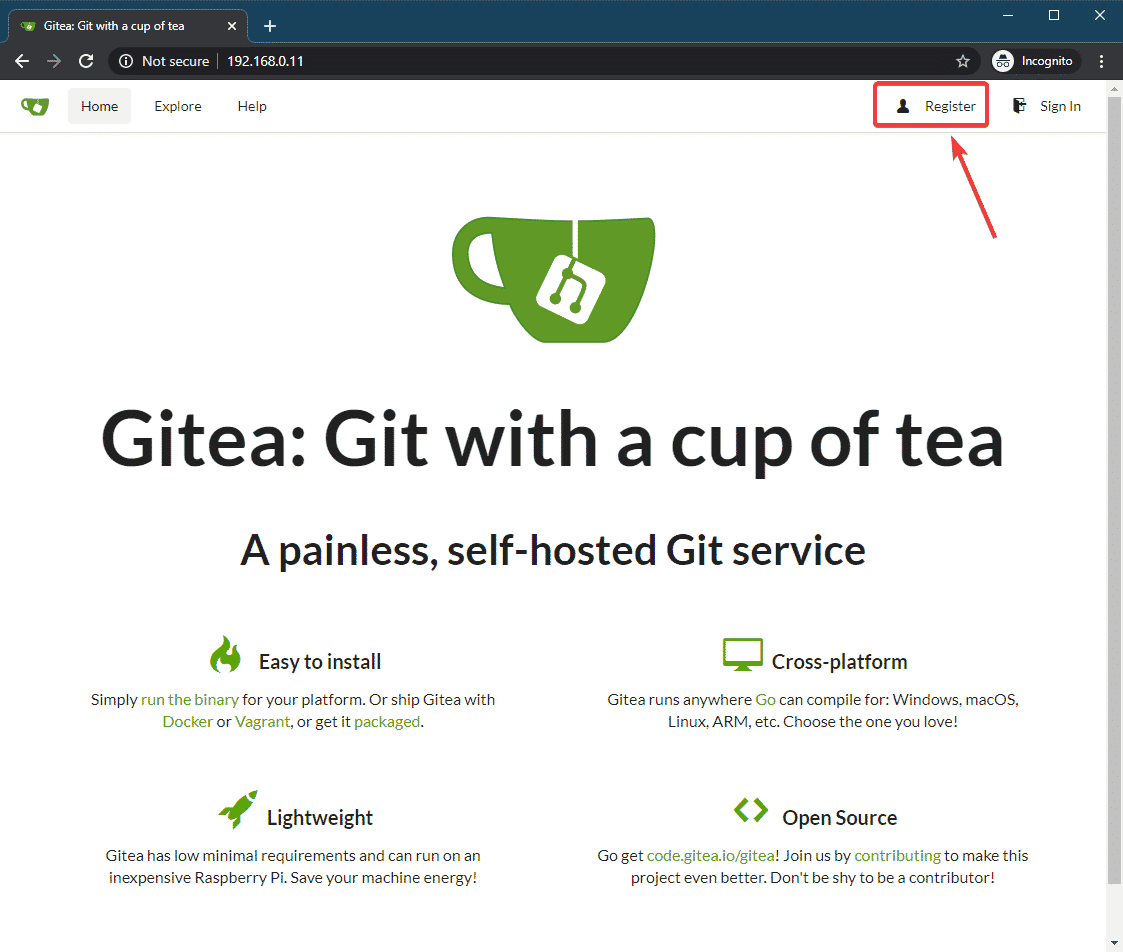Follow the Vagrant link

262,722
